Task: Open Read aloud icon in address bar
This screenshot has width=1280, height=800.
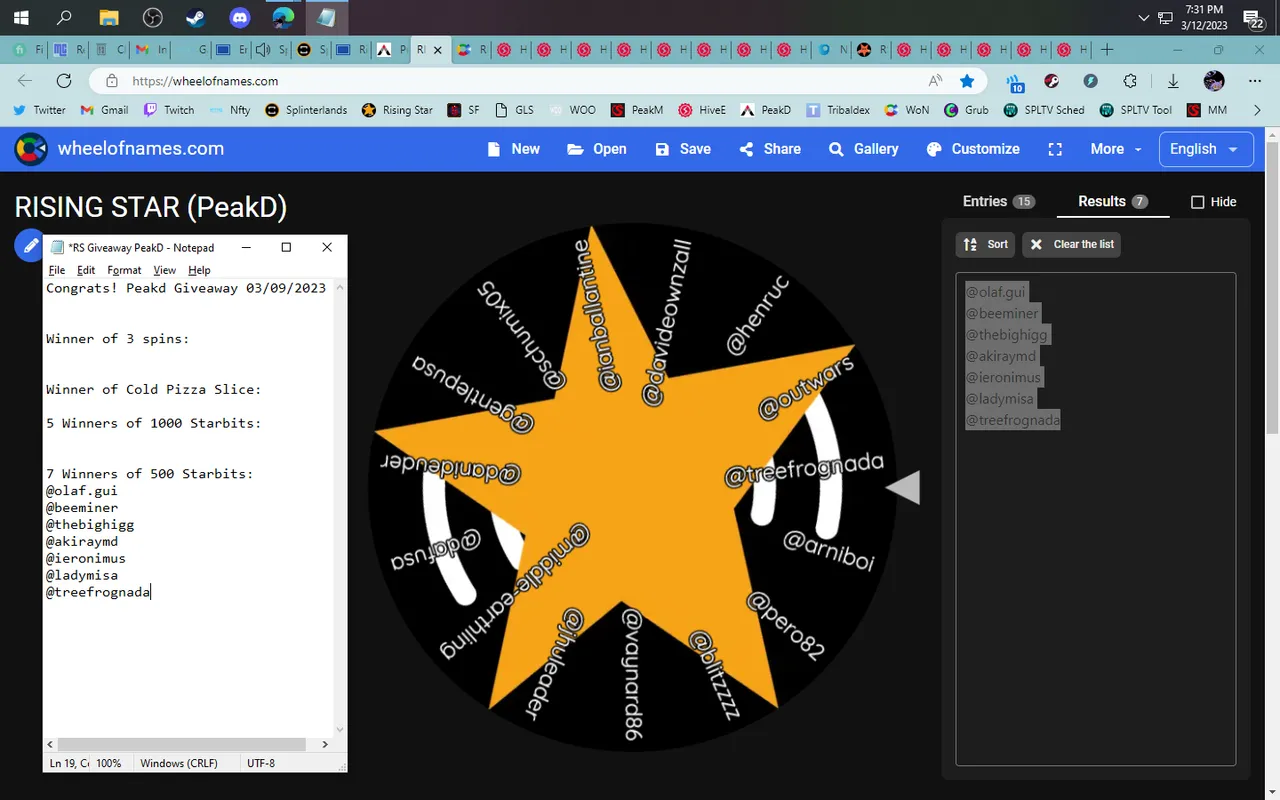Action: pos(936,81)
